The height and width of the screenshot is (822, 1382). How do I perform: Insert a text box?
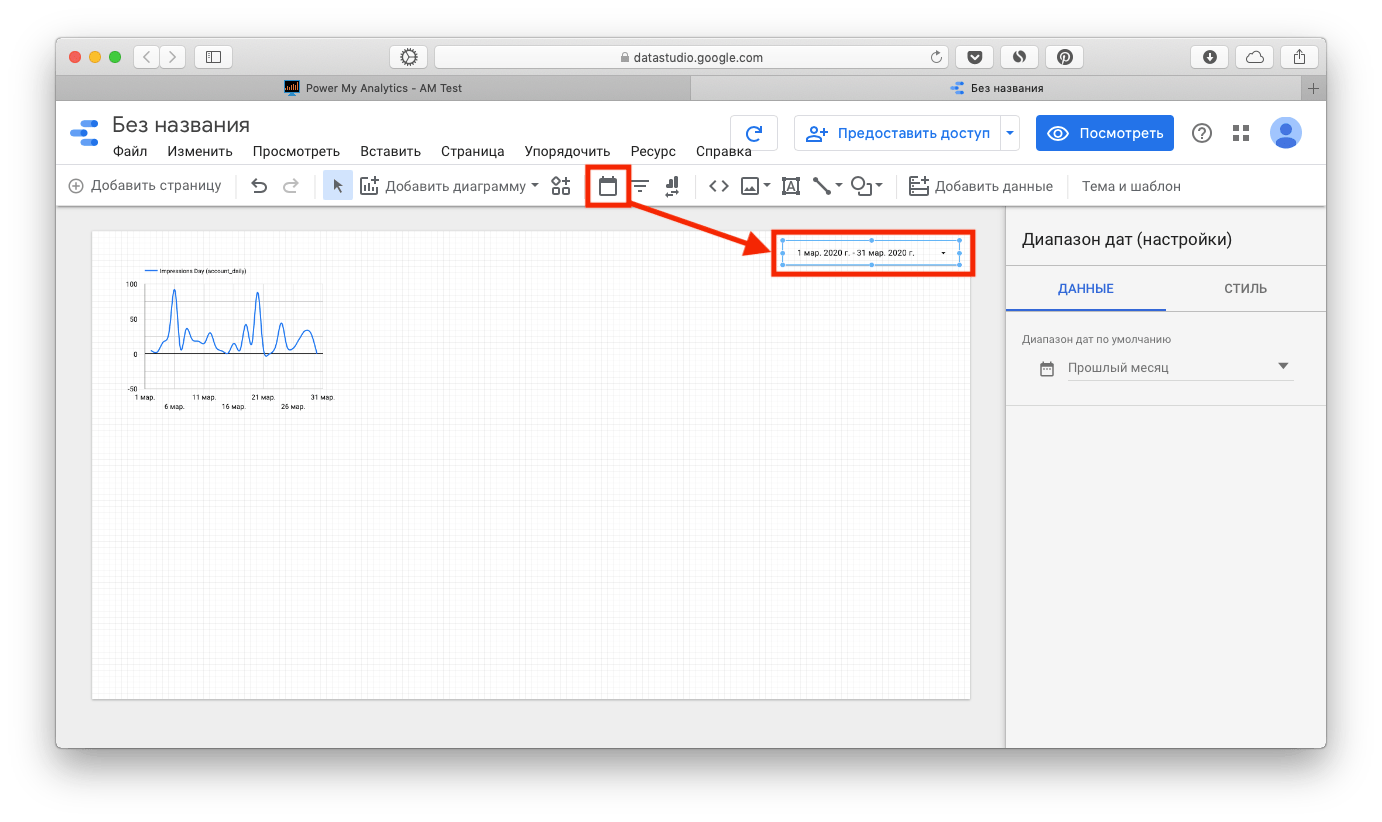[791, 186]
